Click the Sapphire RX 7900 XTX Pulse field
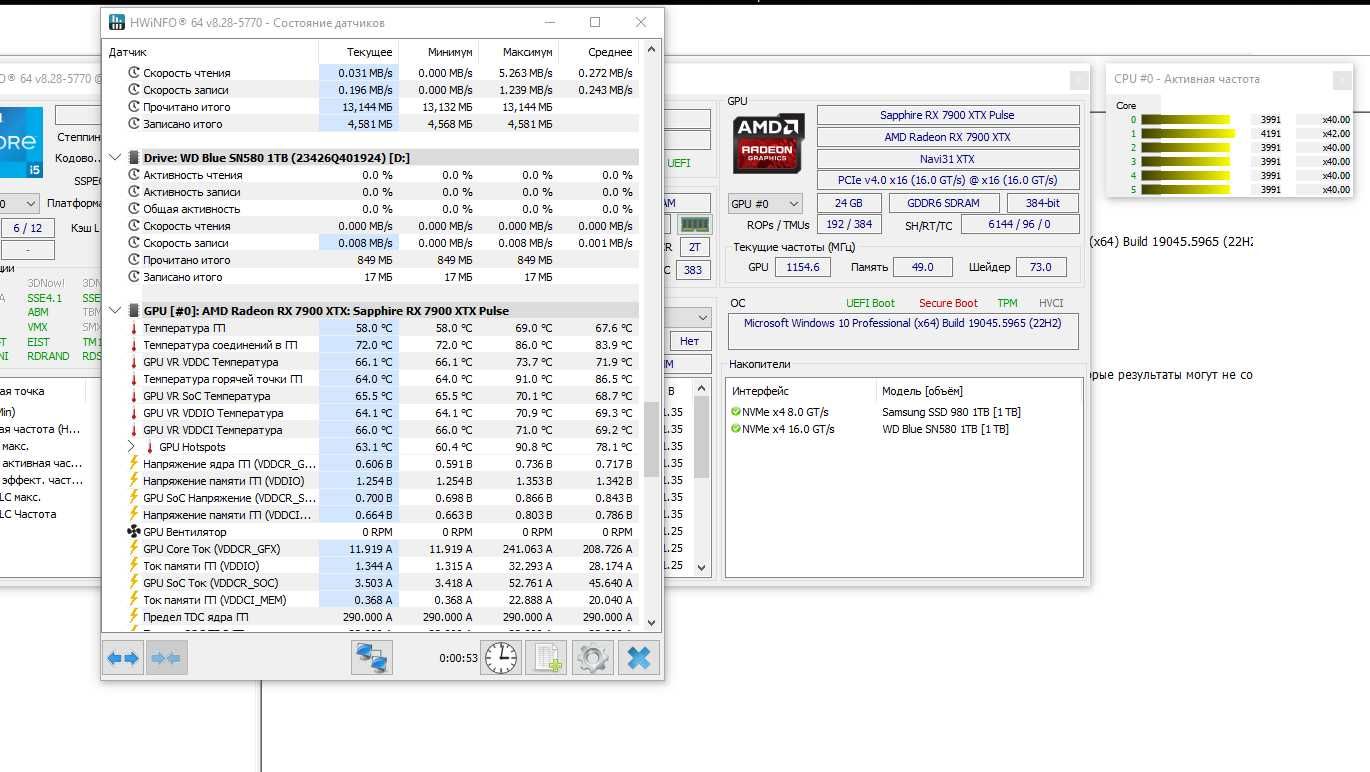Image resolution: width=1370 pixels, height=772 pixels. pyautogui.click(x=948, y=115)
